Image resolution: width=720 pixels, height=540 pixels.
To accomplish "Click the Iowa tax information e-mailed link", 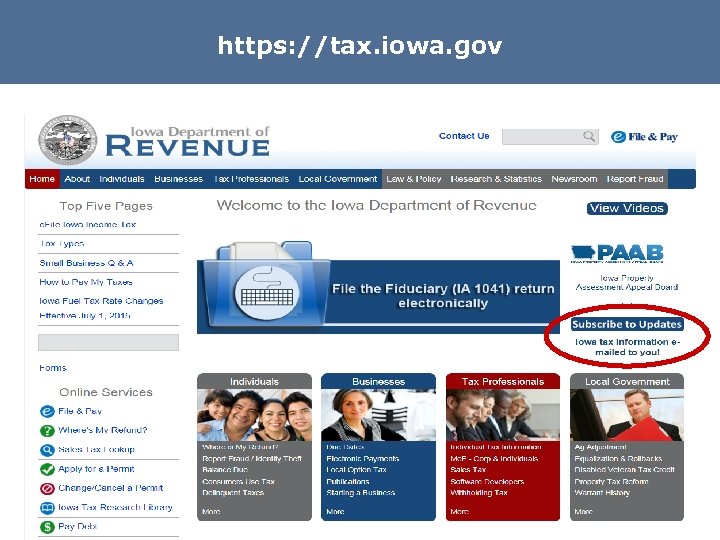I will pos(627,347).
